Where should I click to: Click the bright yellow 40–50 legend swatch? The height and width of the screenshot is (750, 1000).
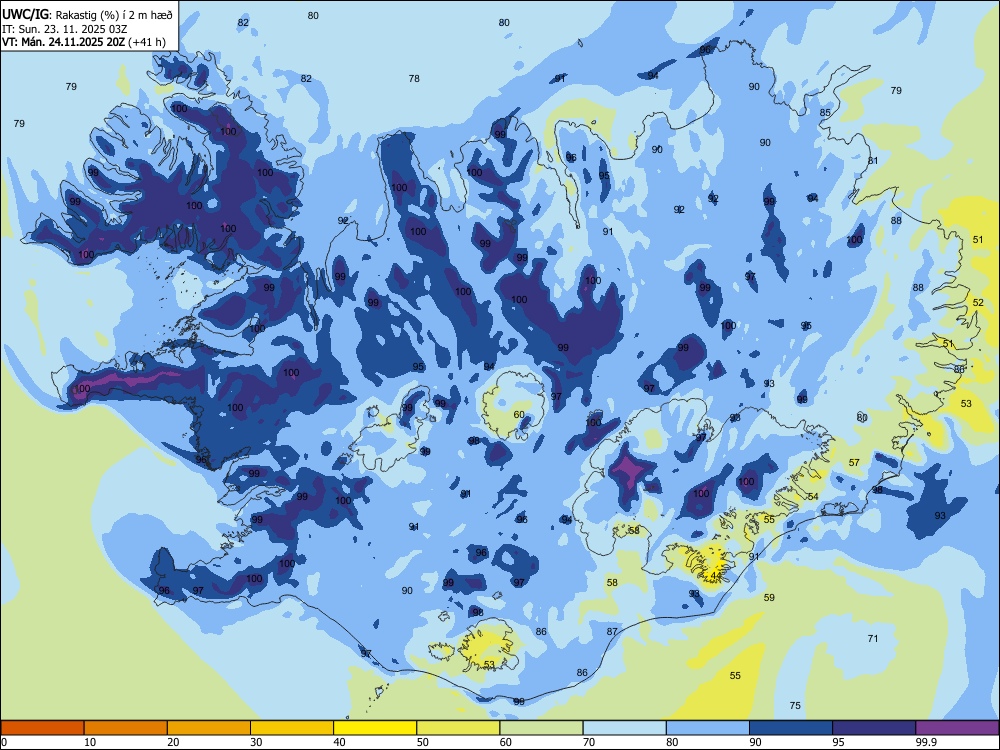point(375,728)
